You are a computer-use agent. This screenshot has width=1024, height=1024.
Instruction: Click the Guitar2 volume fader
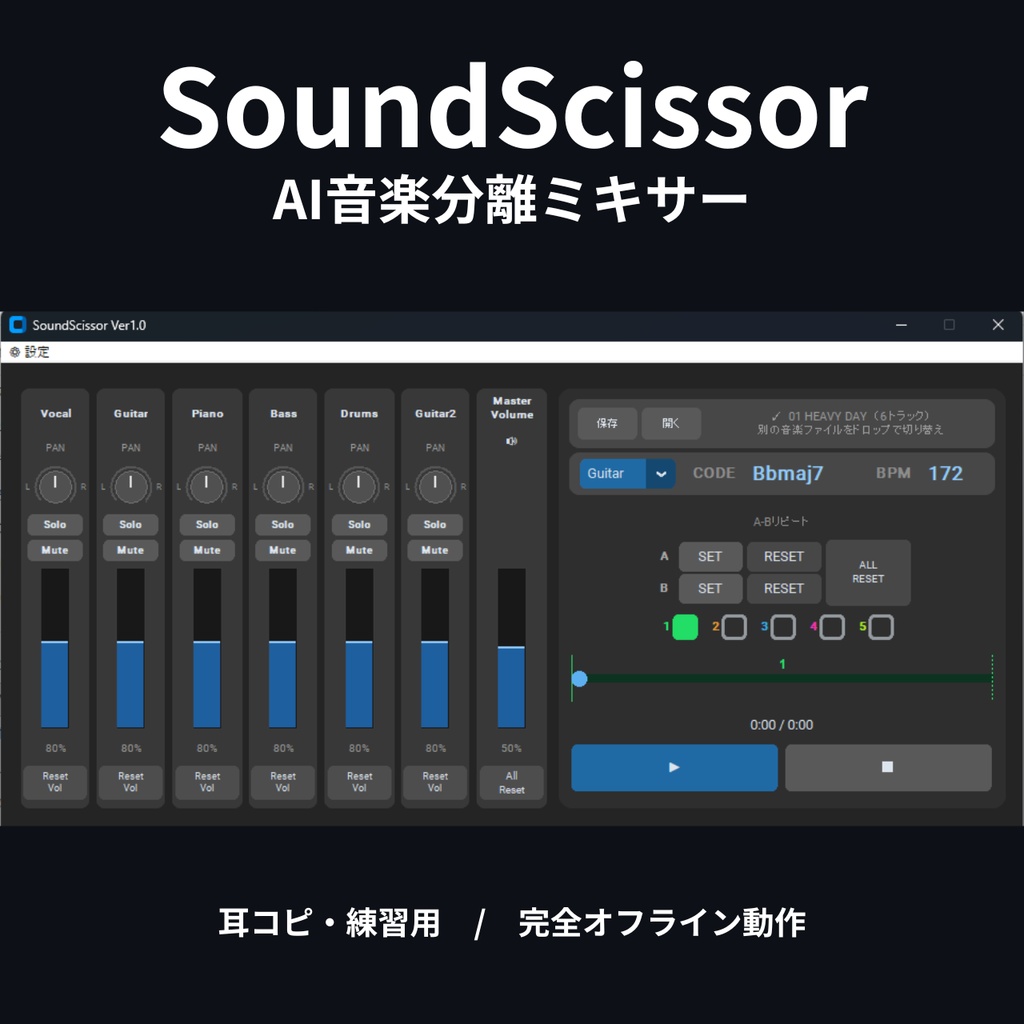point(435,648)
